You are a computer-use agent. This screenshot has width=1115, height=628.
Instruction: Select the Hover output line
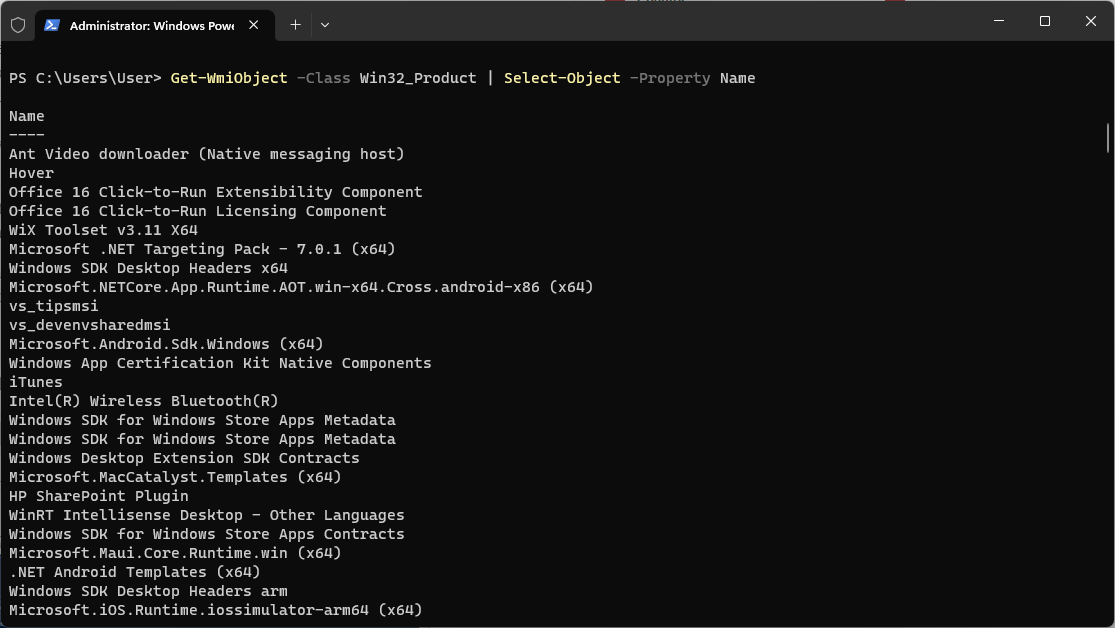tap(31, 174)
